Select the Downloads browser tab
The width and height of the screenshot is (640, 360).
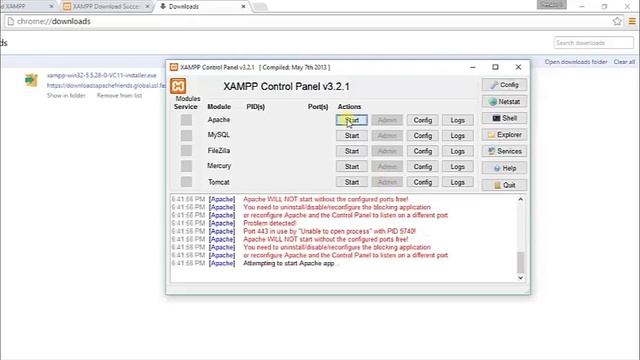[x=202, y=7]
